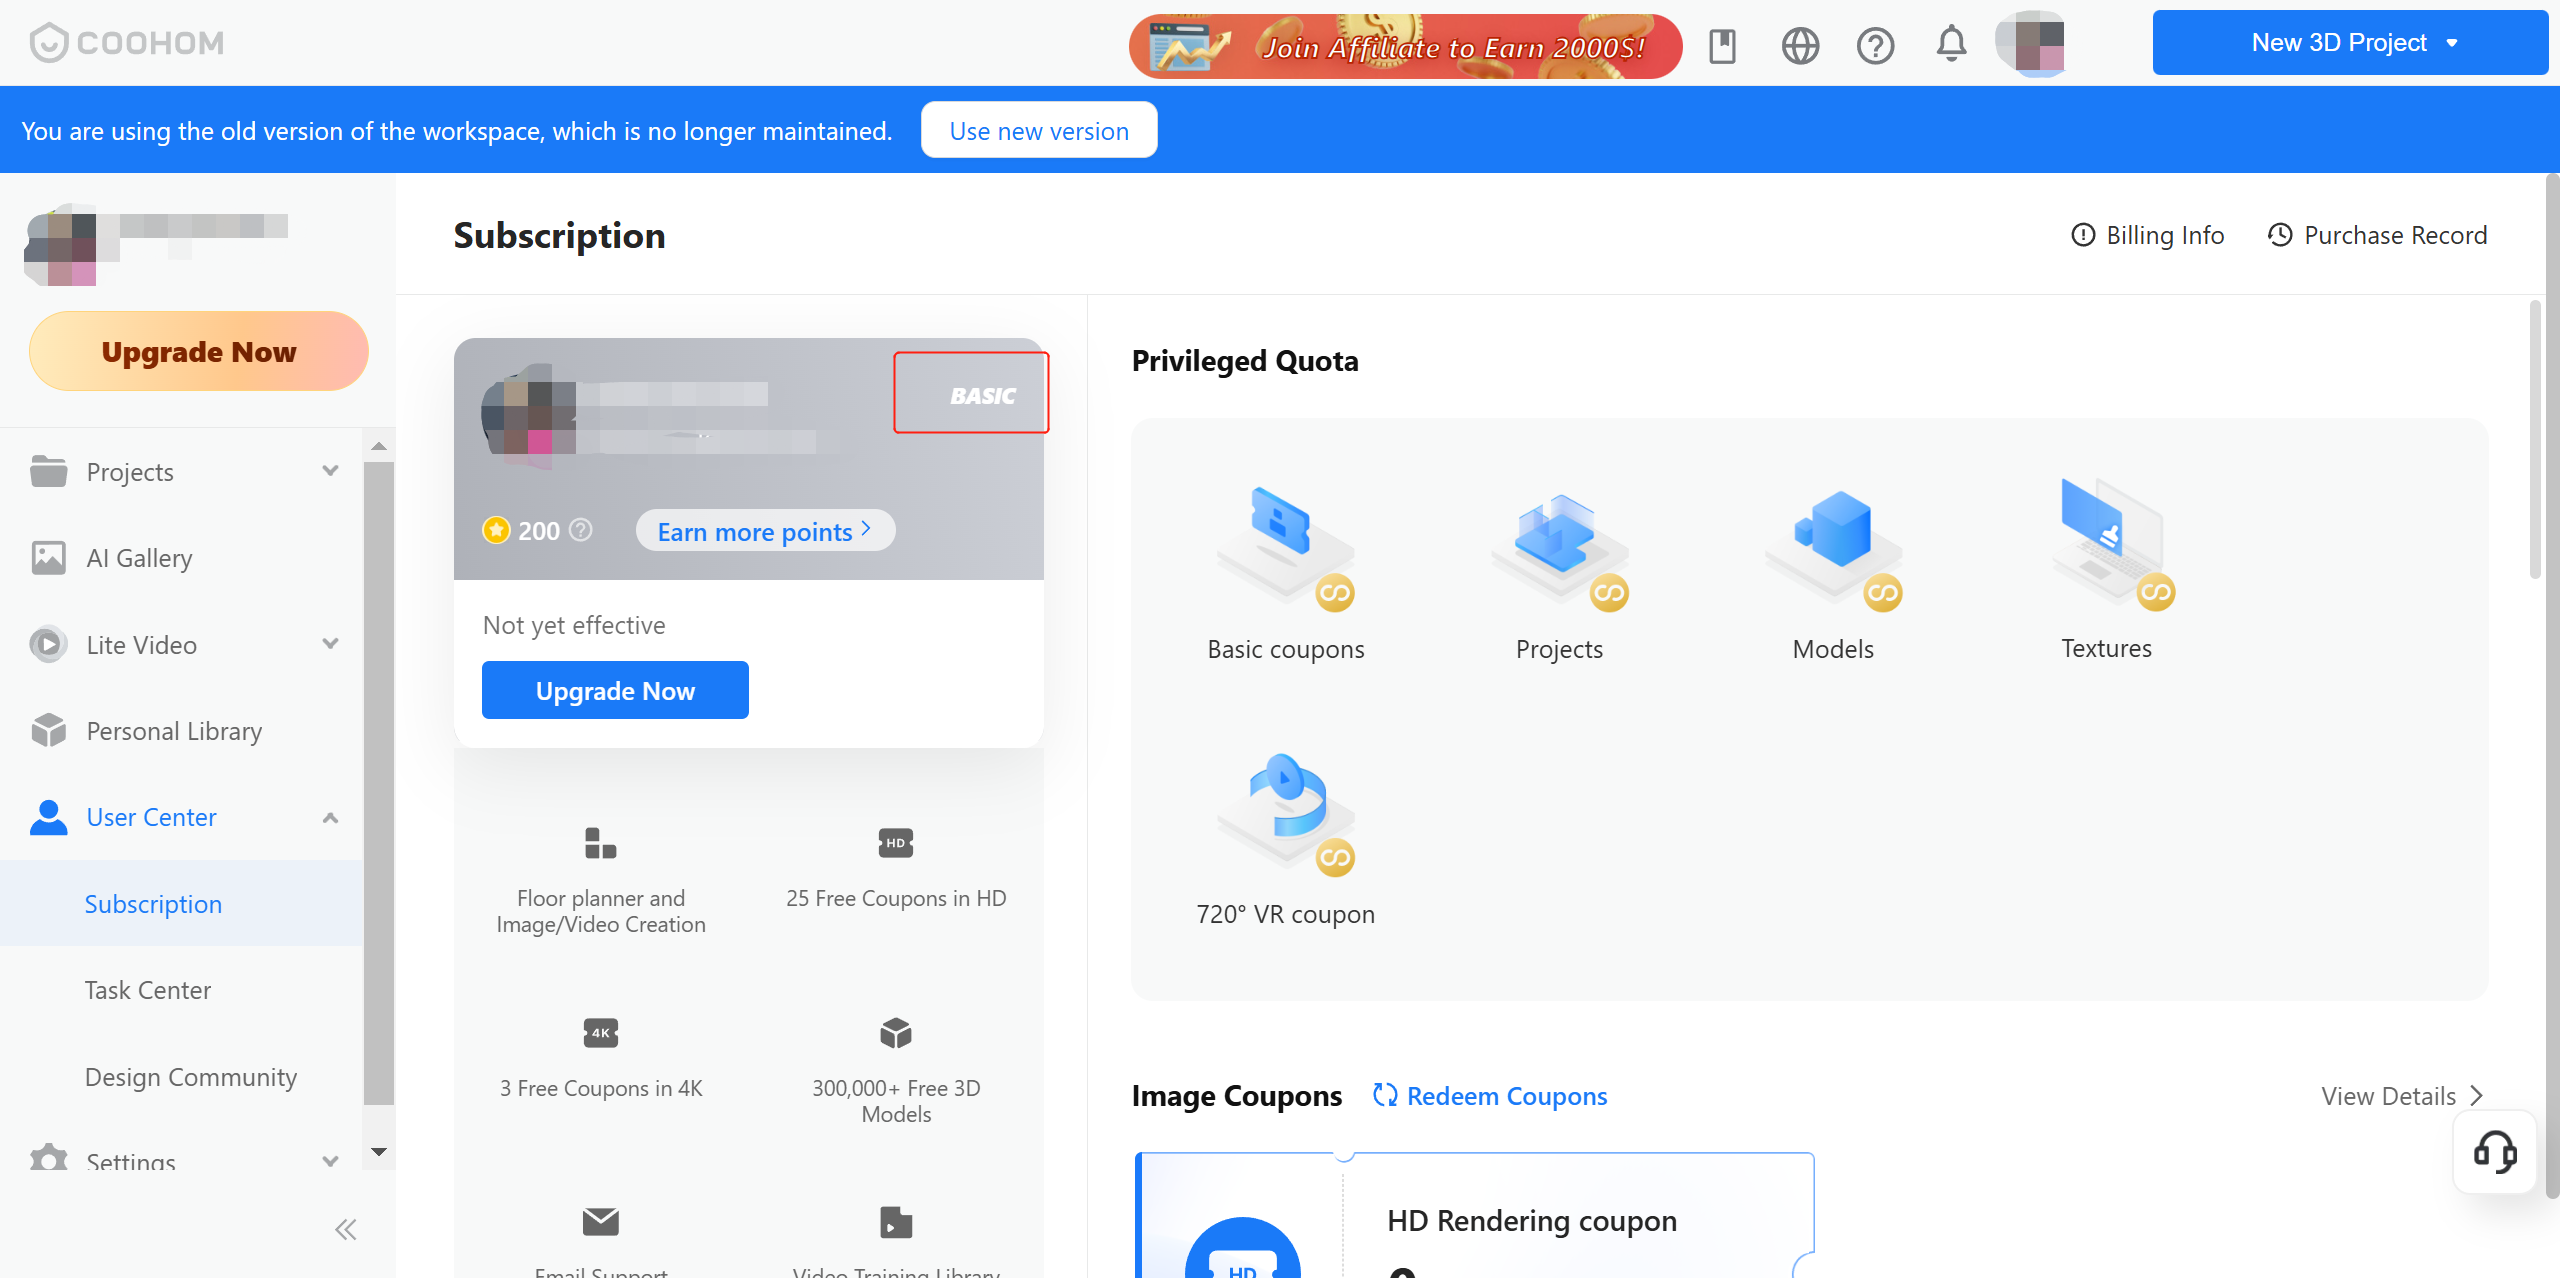
Task: Open Task Center in sidebar
Action: 148,990
